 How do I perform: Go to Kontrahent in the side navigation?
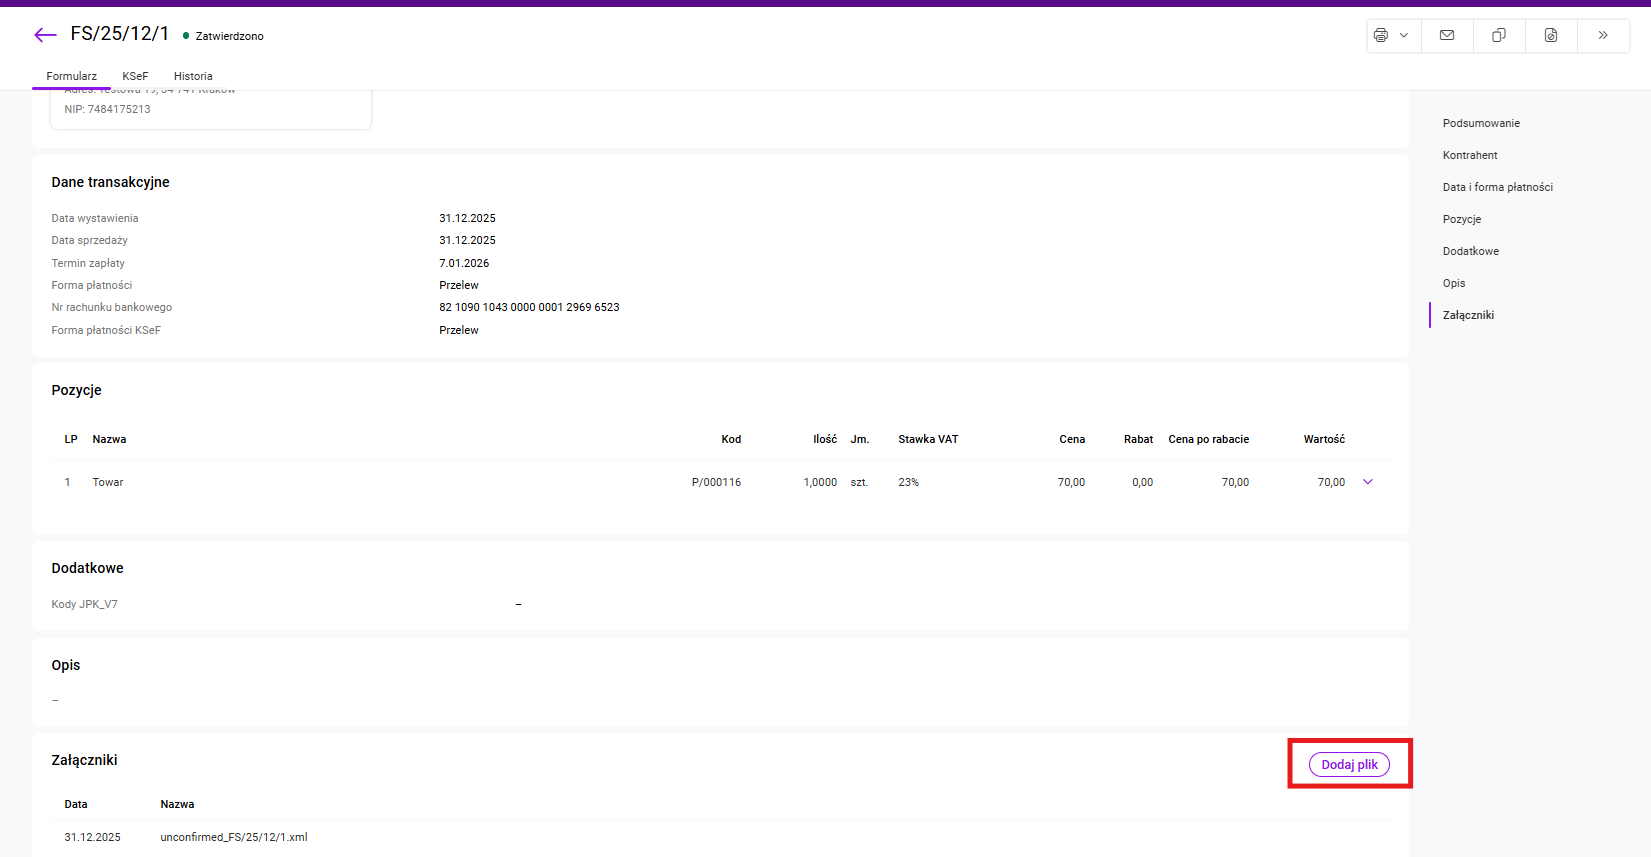[1470, 155]
